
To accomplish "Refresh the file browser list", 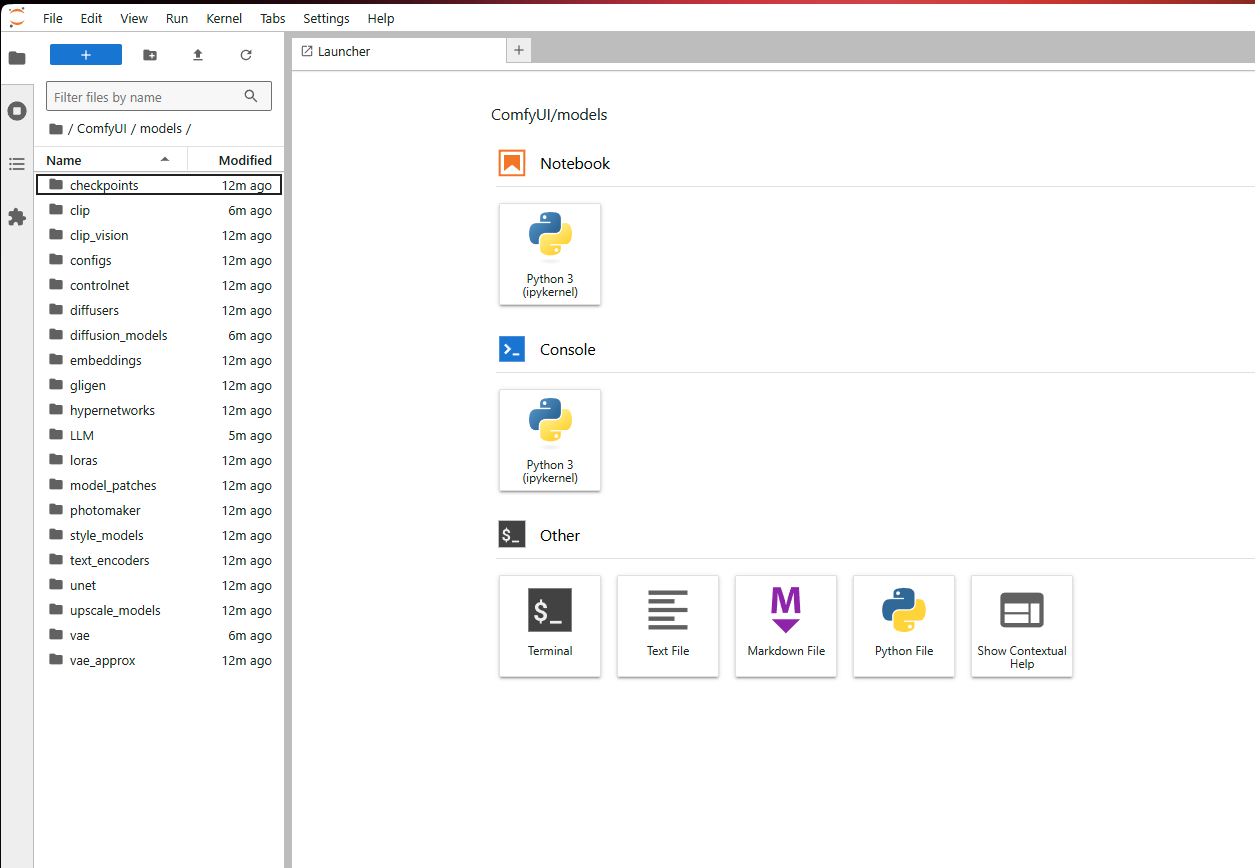I will (246, 55).
